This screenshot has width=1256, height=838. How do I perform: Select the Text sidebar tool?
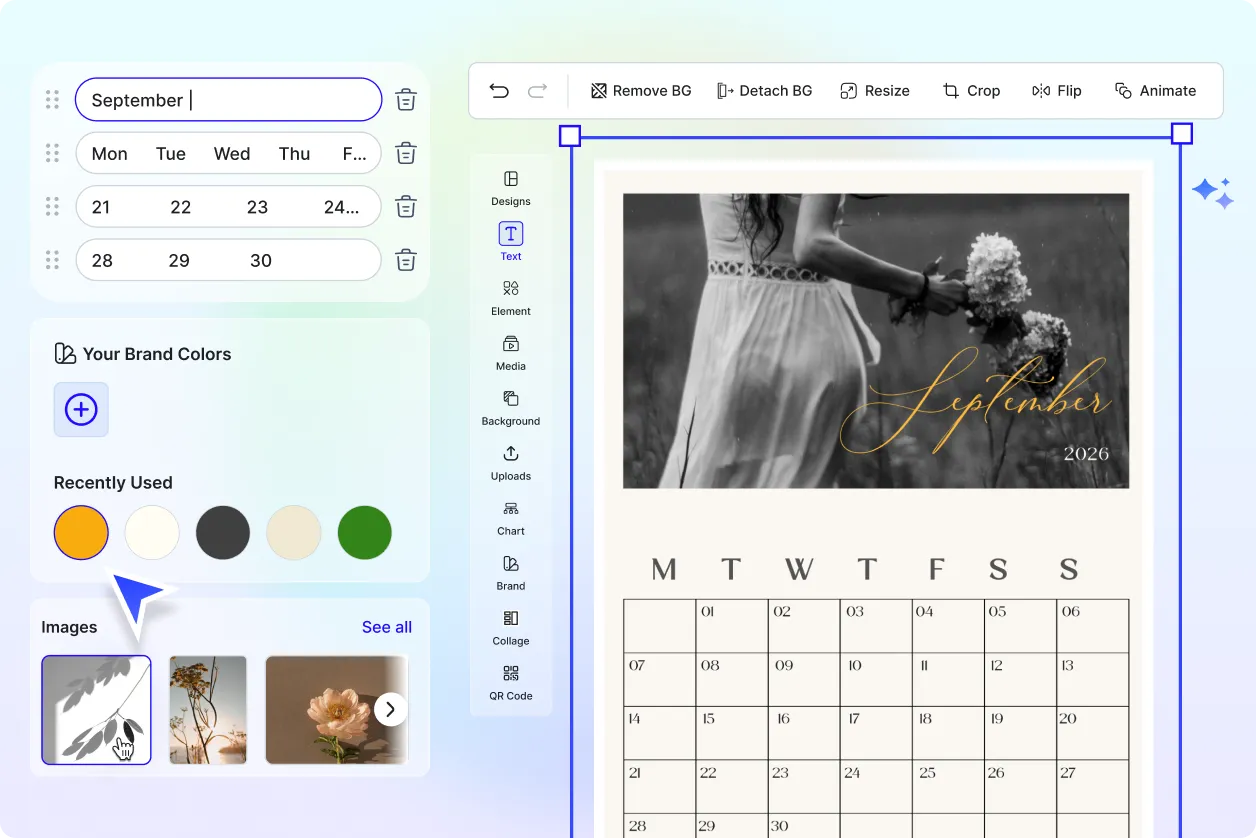click(511, 242)
